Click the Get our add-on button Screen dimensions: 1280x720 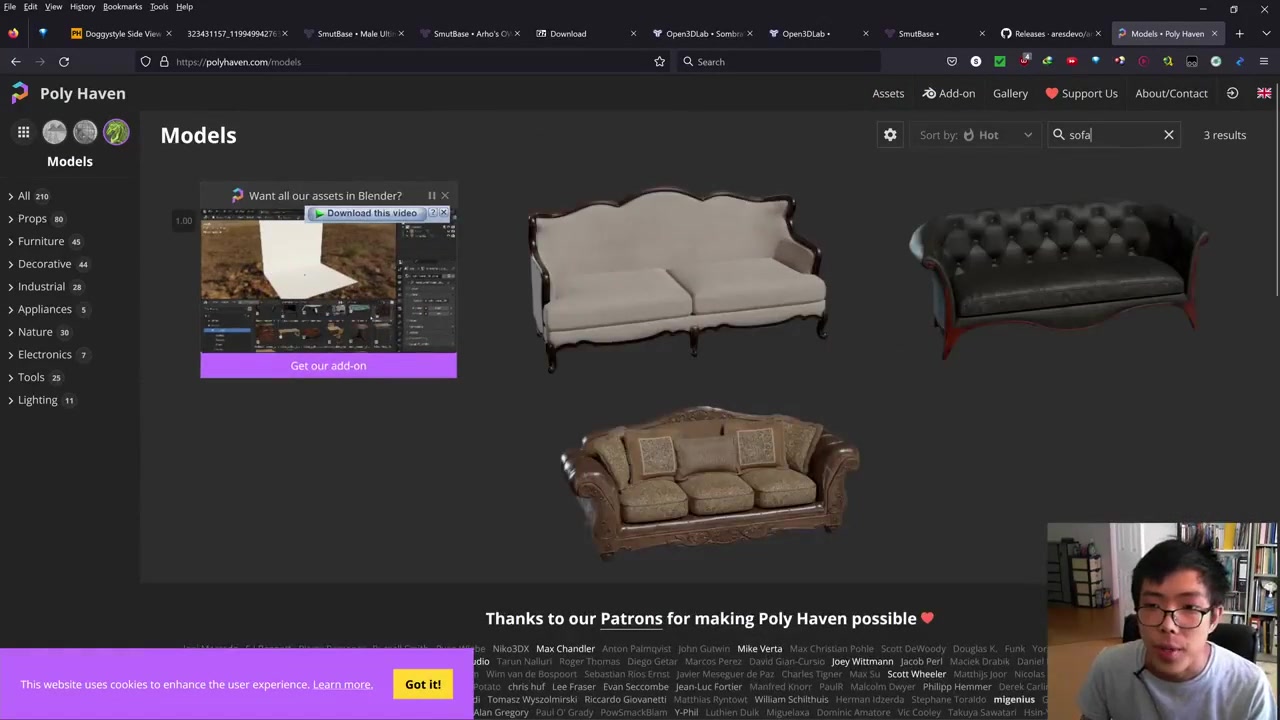coord(328,366)
